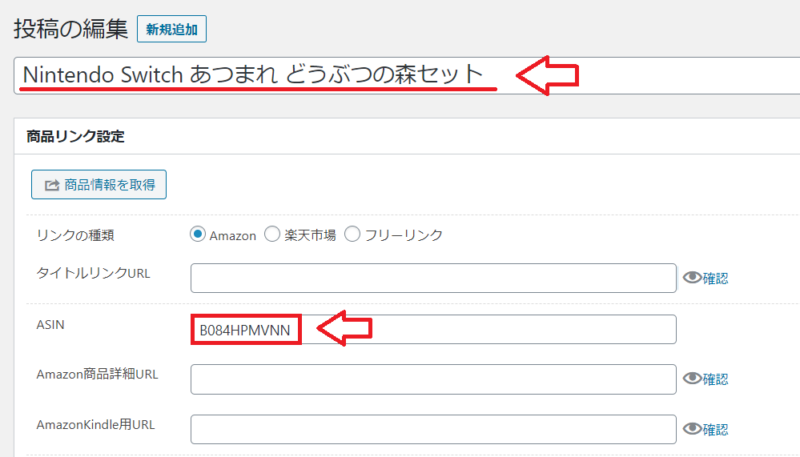Select the Amazon radio button
The image size is (800, 457).
tap(197, 235)
